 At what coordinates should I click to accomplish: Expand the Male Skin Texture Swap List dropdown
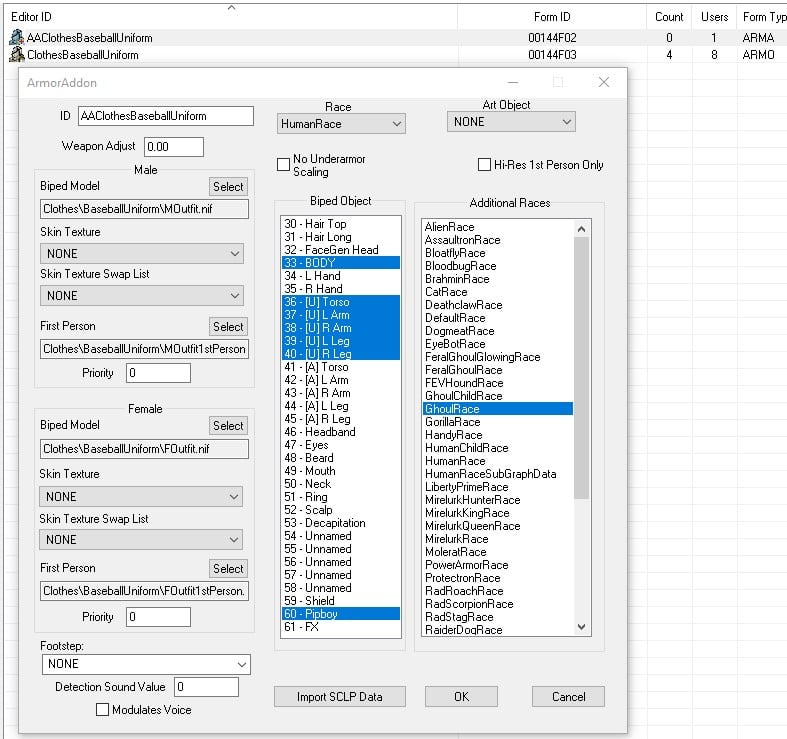click(x=142, y=296)
